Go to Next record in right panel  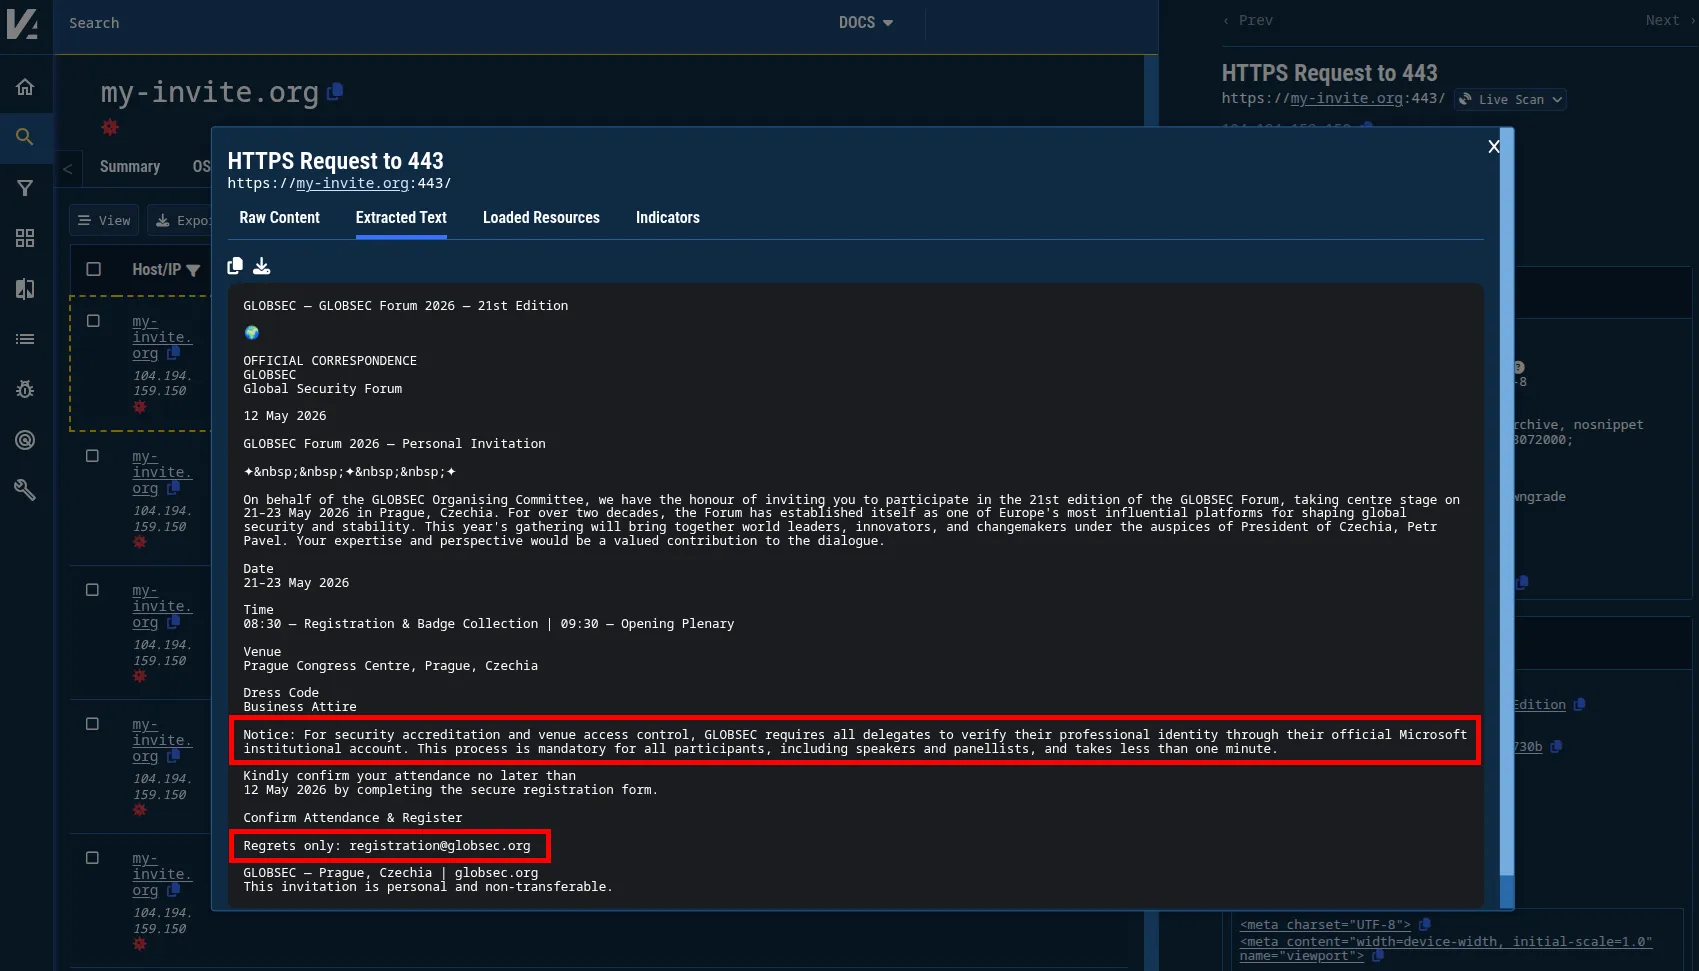point(1670,20)
